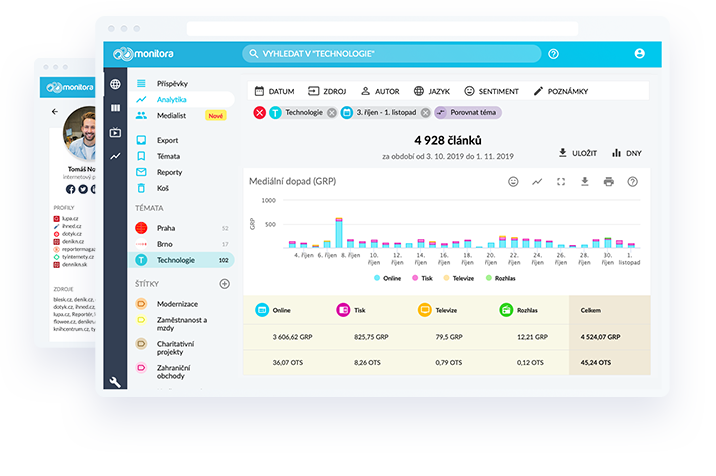
Task: Expand the DNY granularity selector
Action: tap(626, 153)
